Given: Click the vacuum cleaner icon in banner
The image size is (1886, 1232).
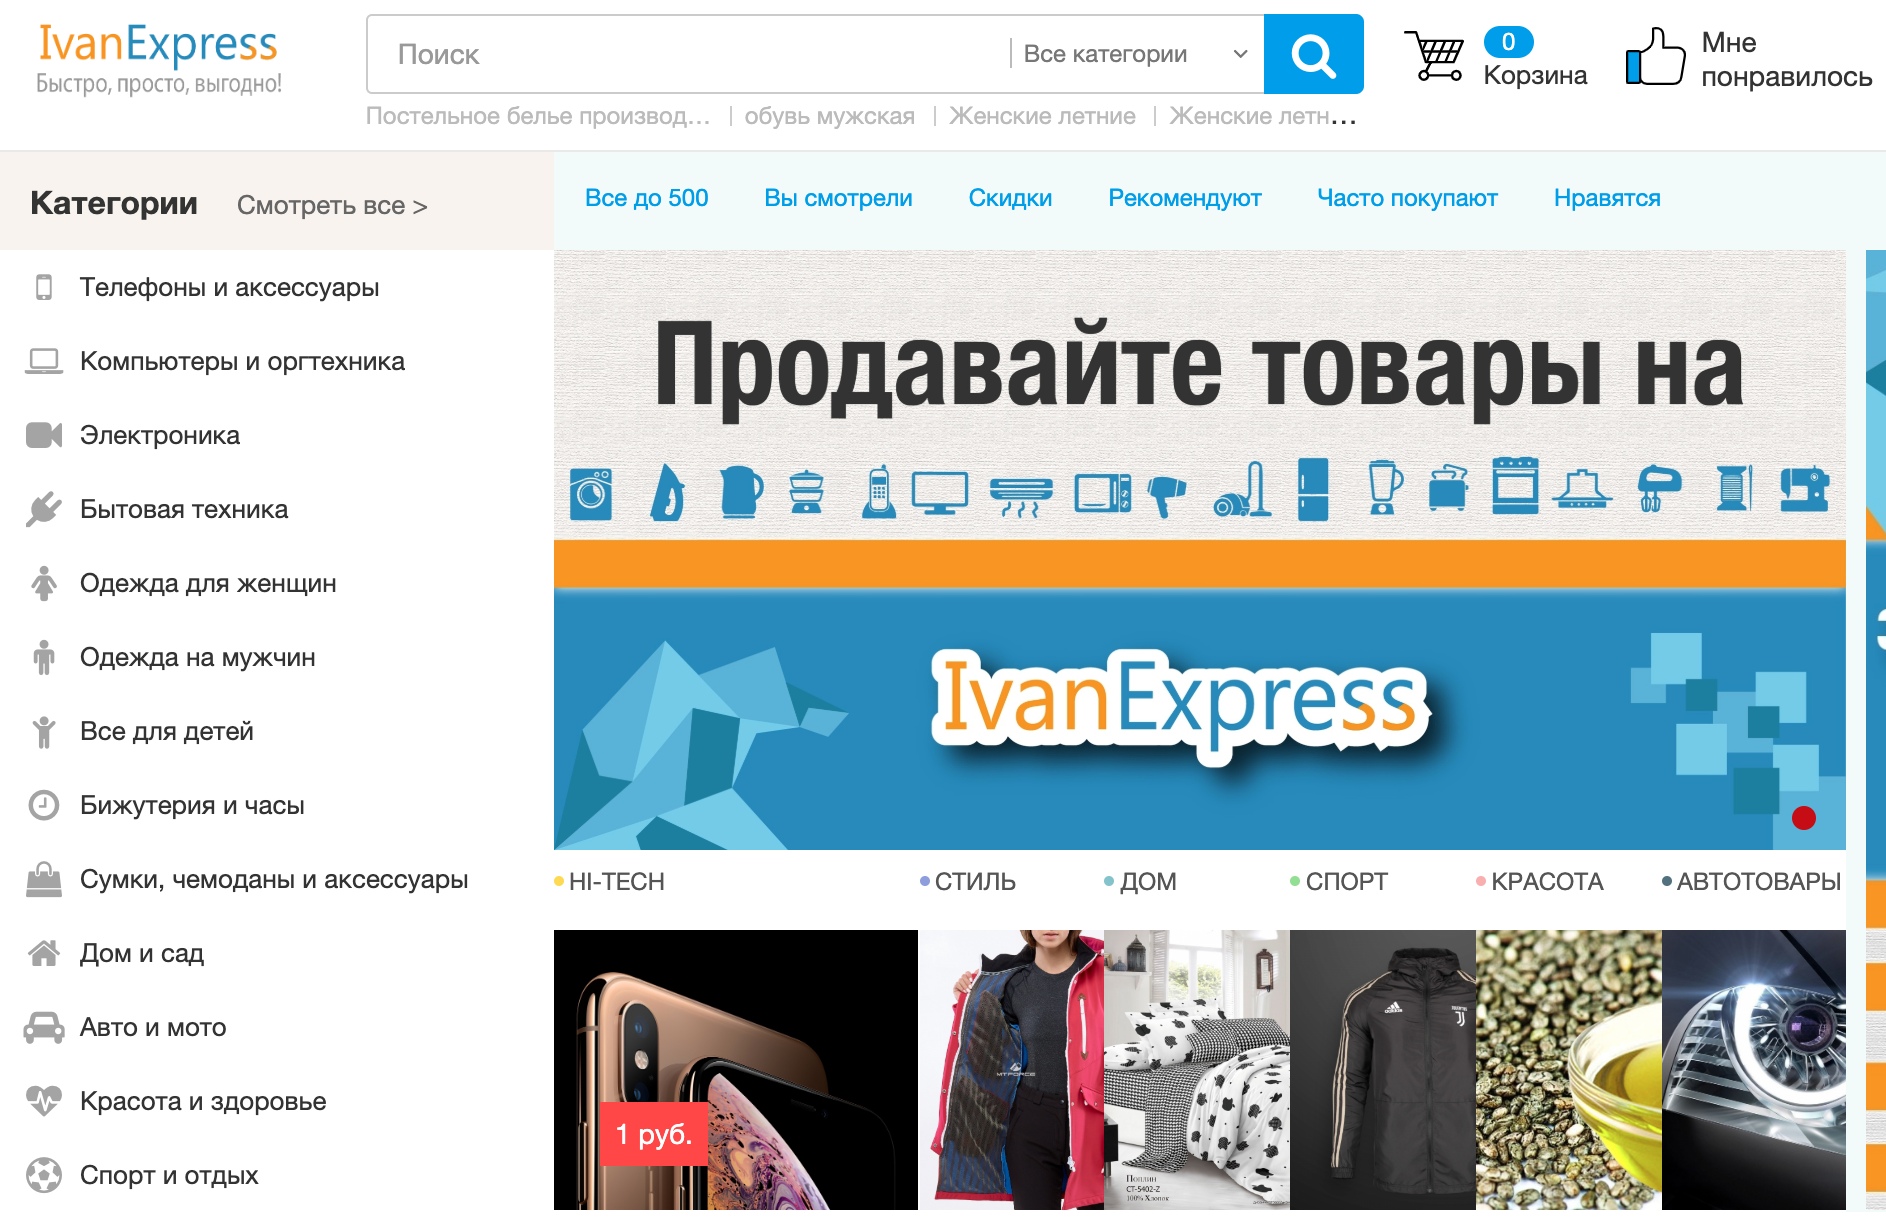Looking at the screenshot, I should [1243, 489].
